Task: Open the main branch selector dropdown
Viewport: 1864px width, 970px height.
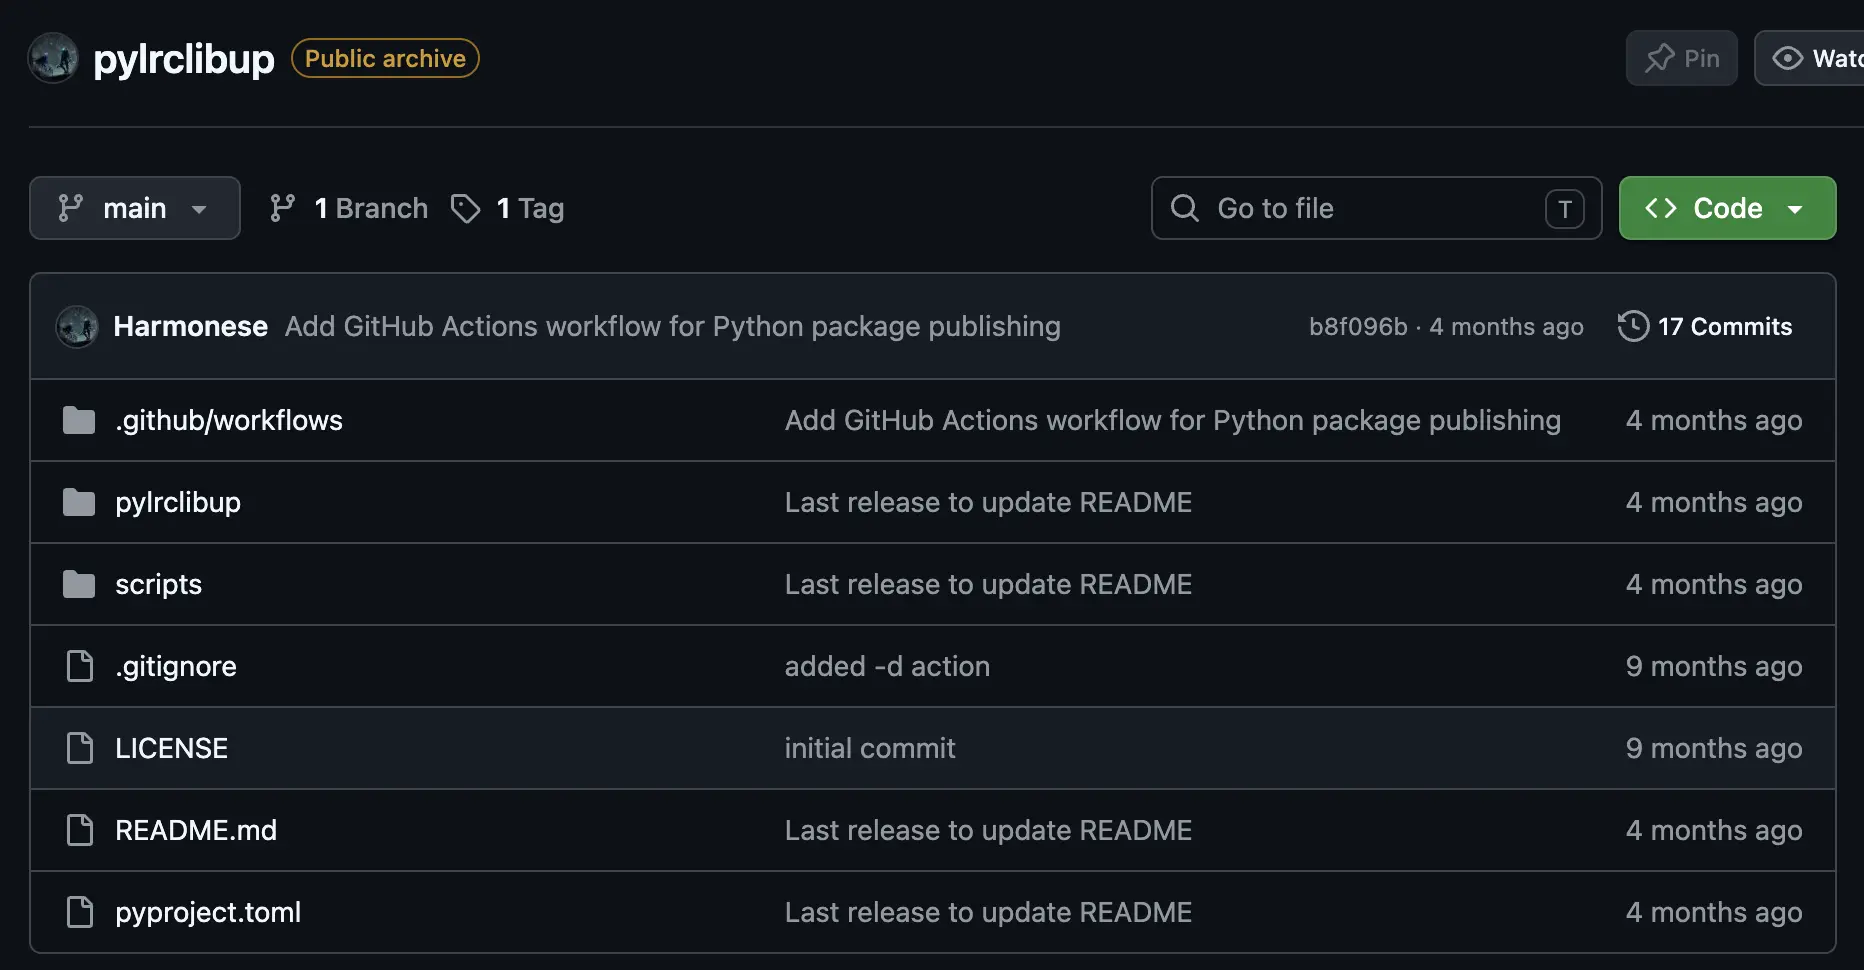Action: tap(135, 208)
